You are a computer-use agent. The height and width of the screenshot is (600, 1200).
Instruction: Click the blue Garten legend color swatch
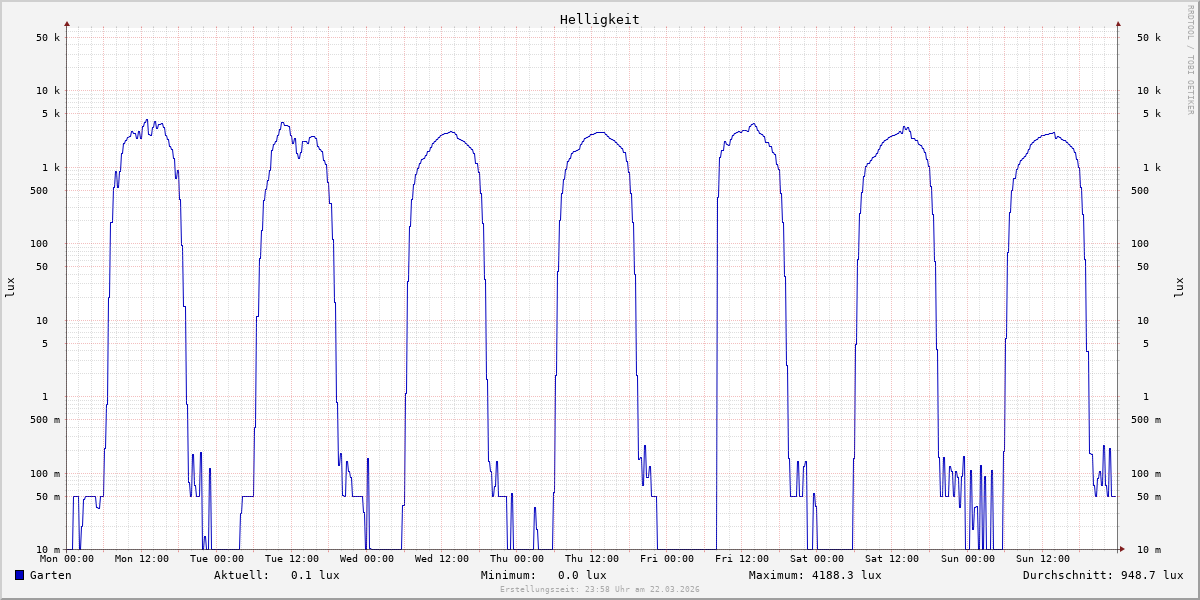(19, 575)
